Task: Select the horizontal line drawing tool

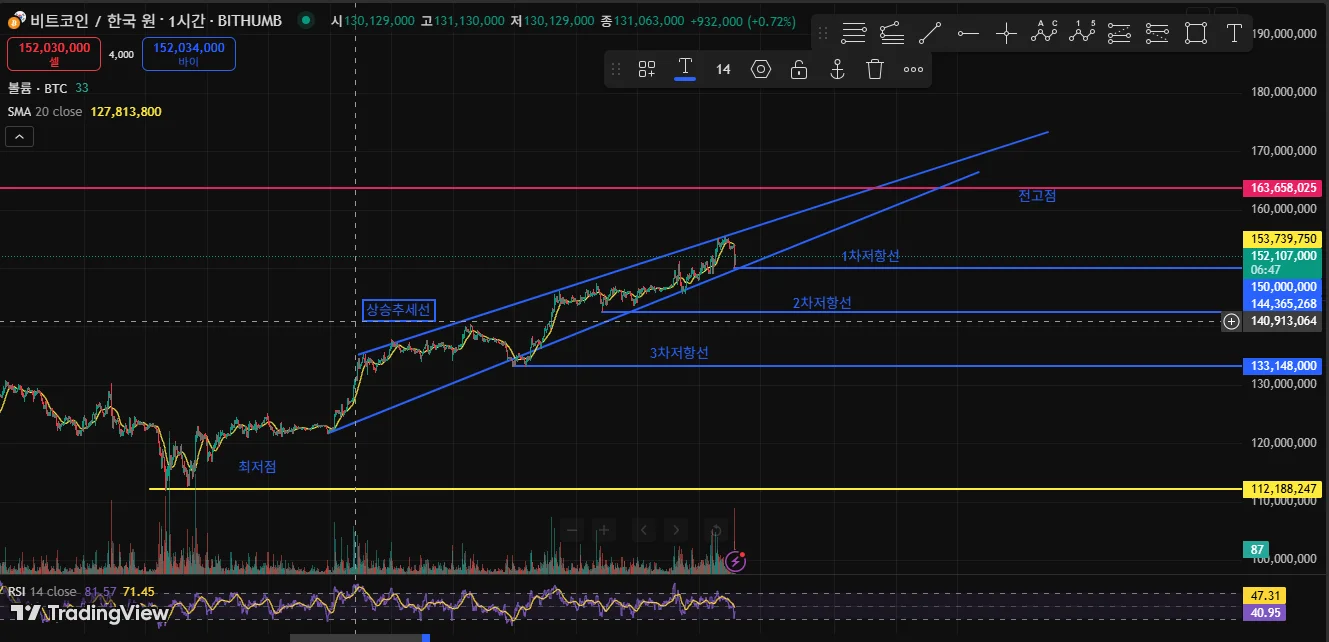Action: coord(968,33)
